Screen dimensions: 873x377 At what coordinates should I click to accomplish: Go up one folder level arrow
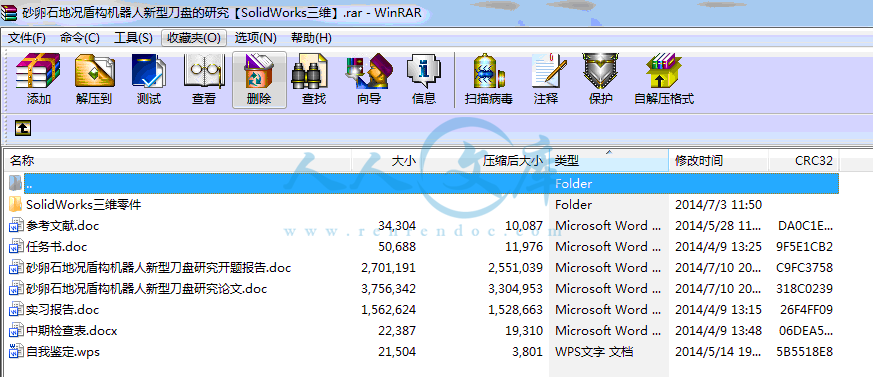(22, 129)
